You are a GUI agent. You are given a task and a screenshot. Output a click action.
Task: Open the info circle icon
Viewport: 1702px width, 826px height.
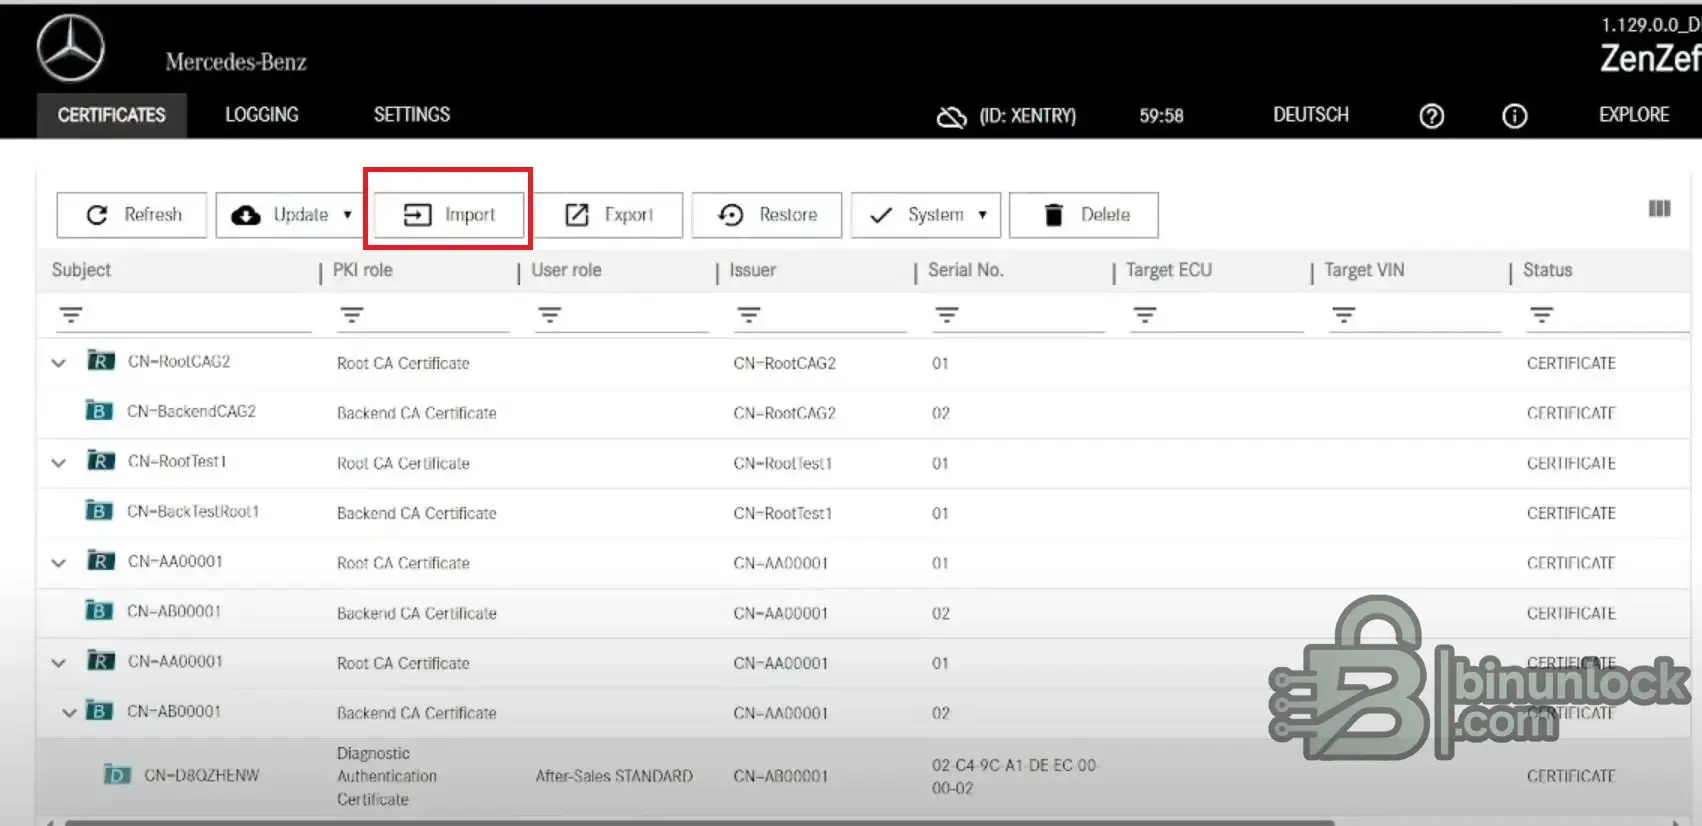pos(1514,116)
